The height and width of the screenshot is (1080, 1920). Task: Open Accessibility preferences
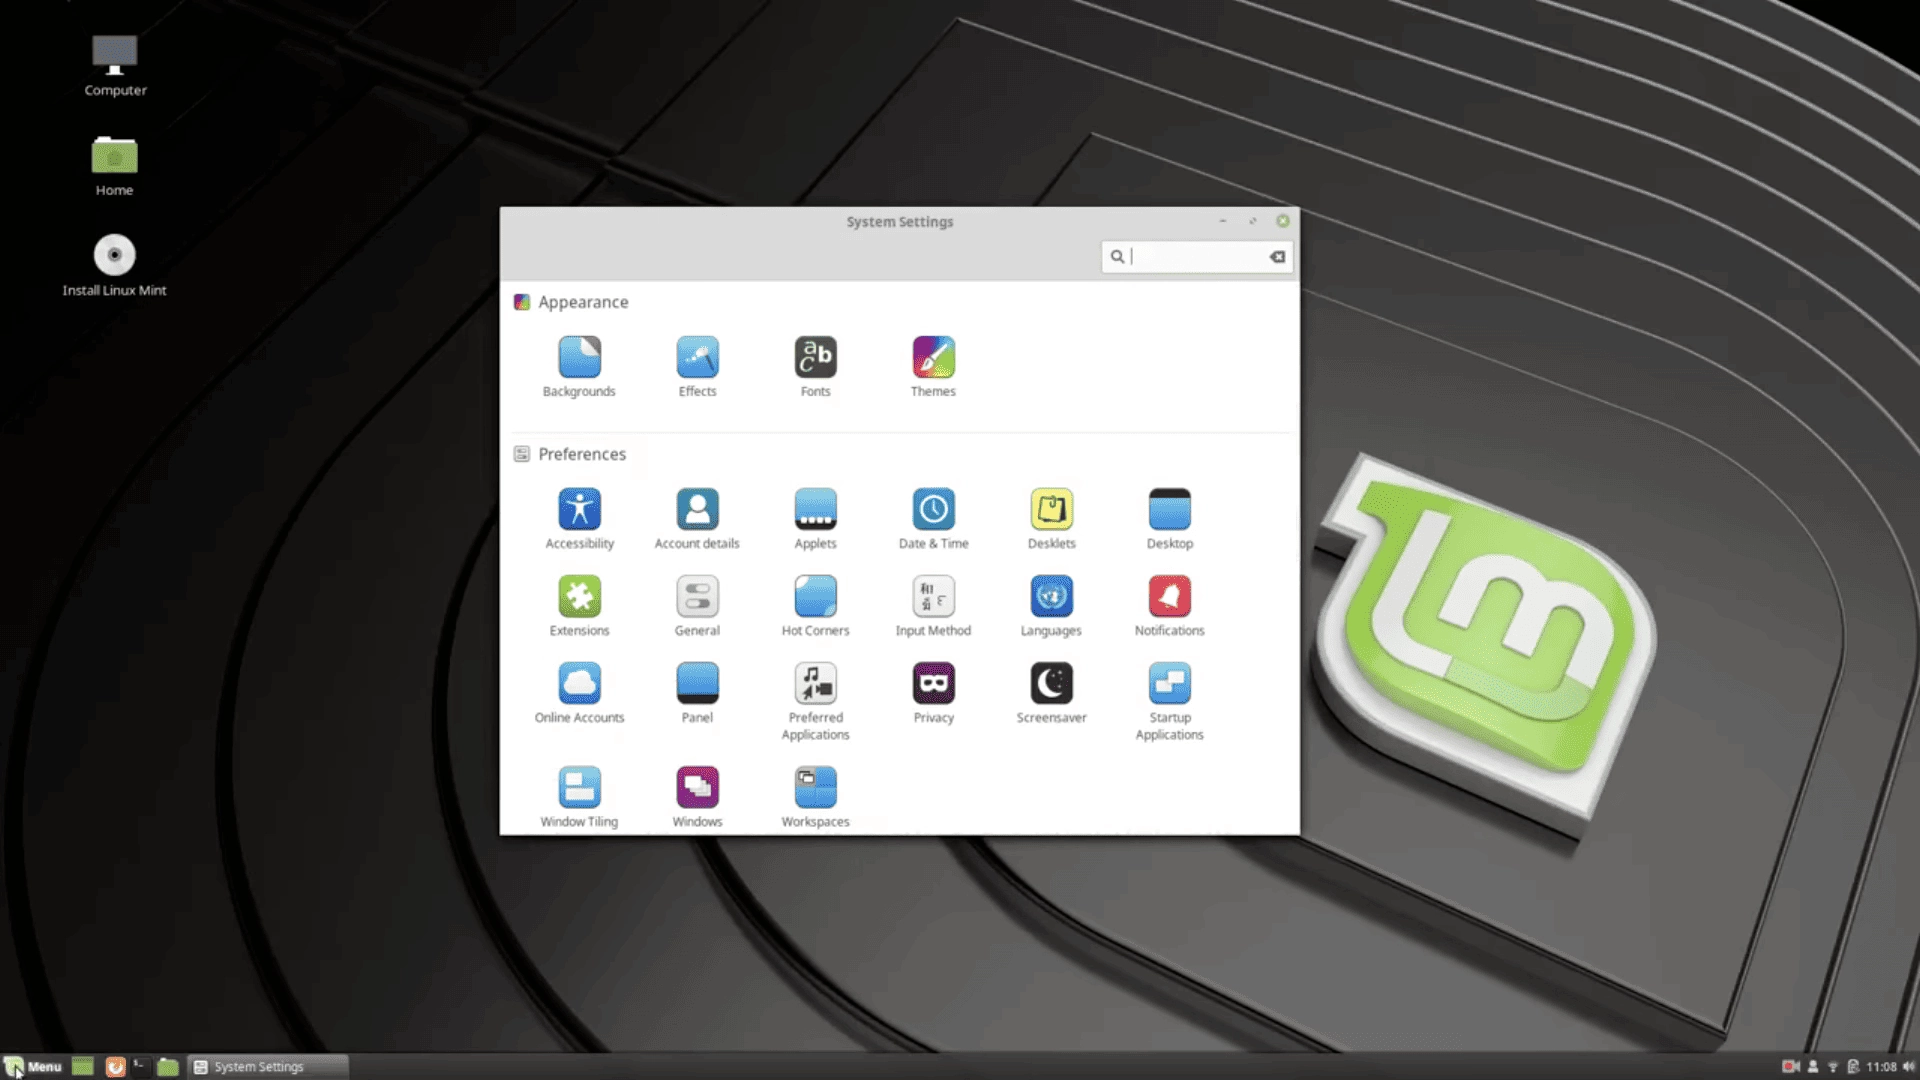[579, 519]
